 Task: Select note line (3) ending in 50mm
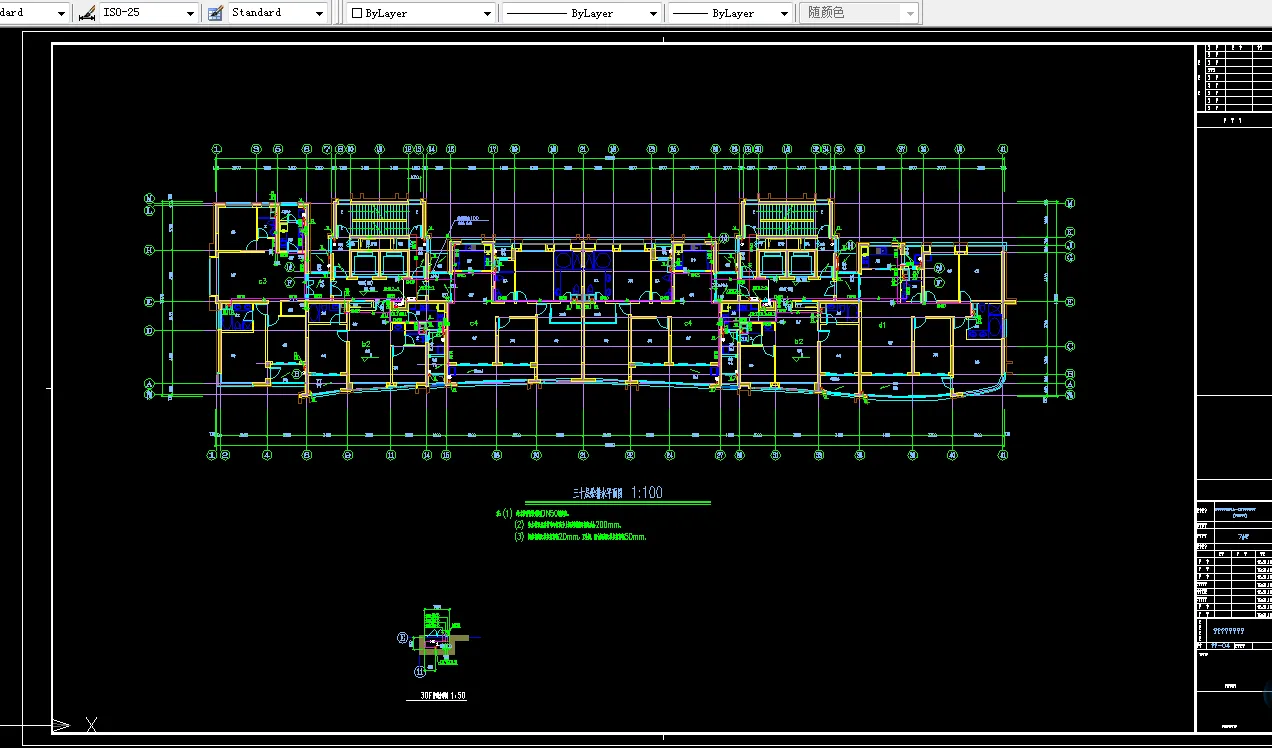point(580,536)
